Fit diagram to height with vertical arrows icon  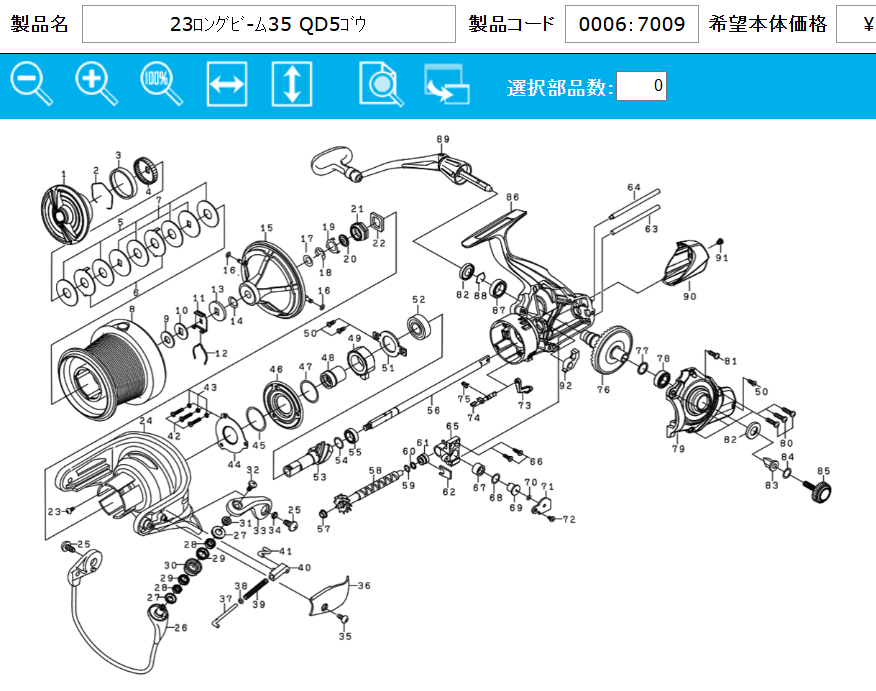(x=292, y=84)
